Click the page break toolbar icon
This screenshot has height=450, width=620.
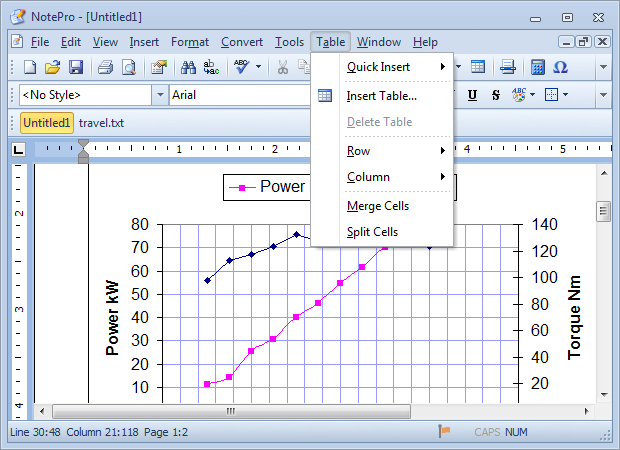point(508,67)
